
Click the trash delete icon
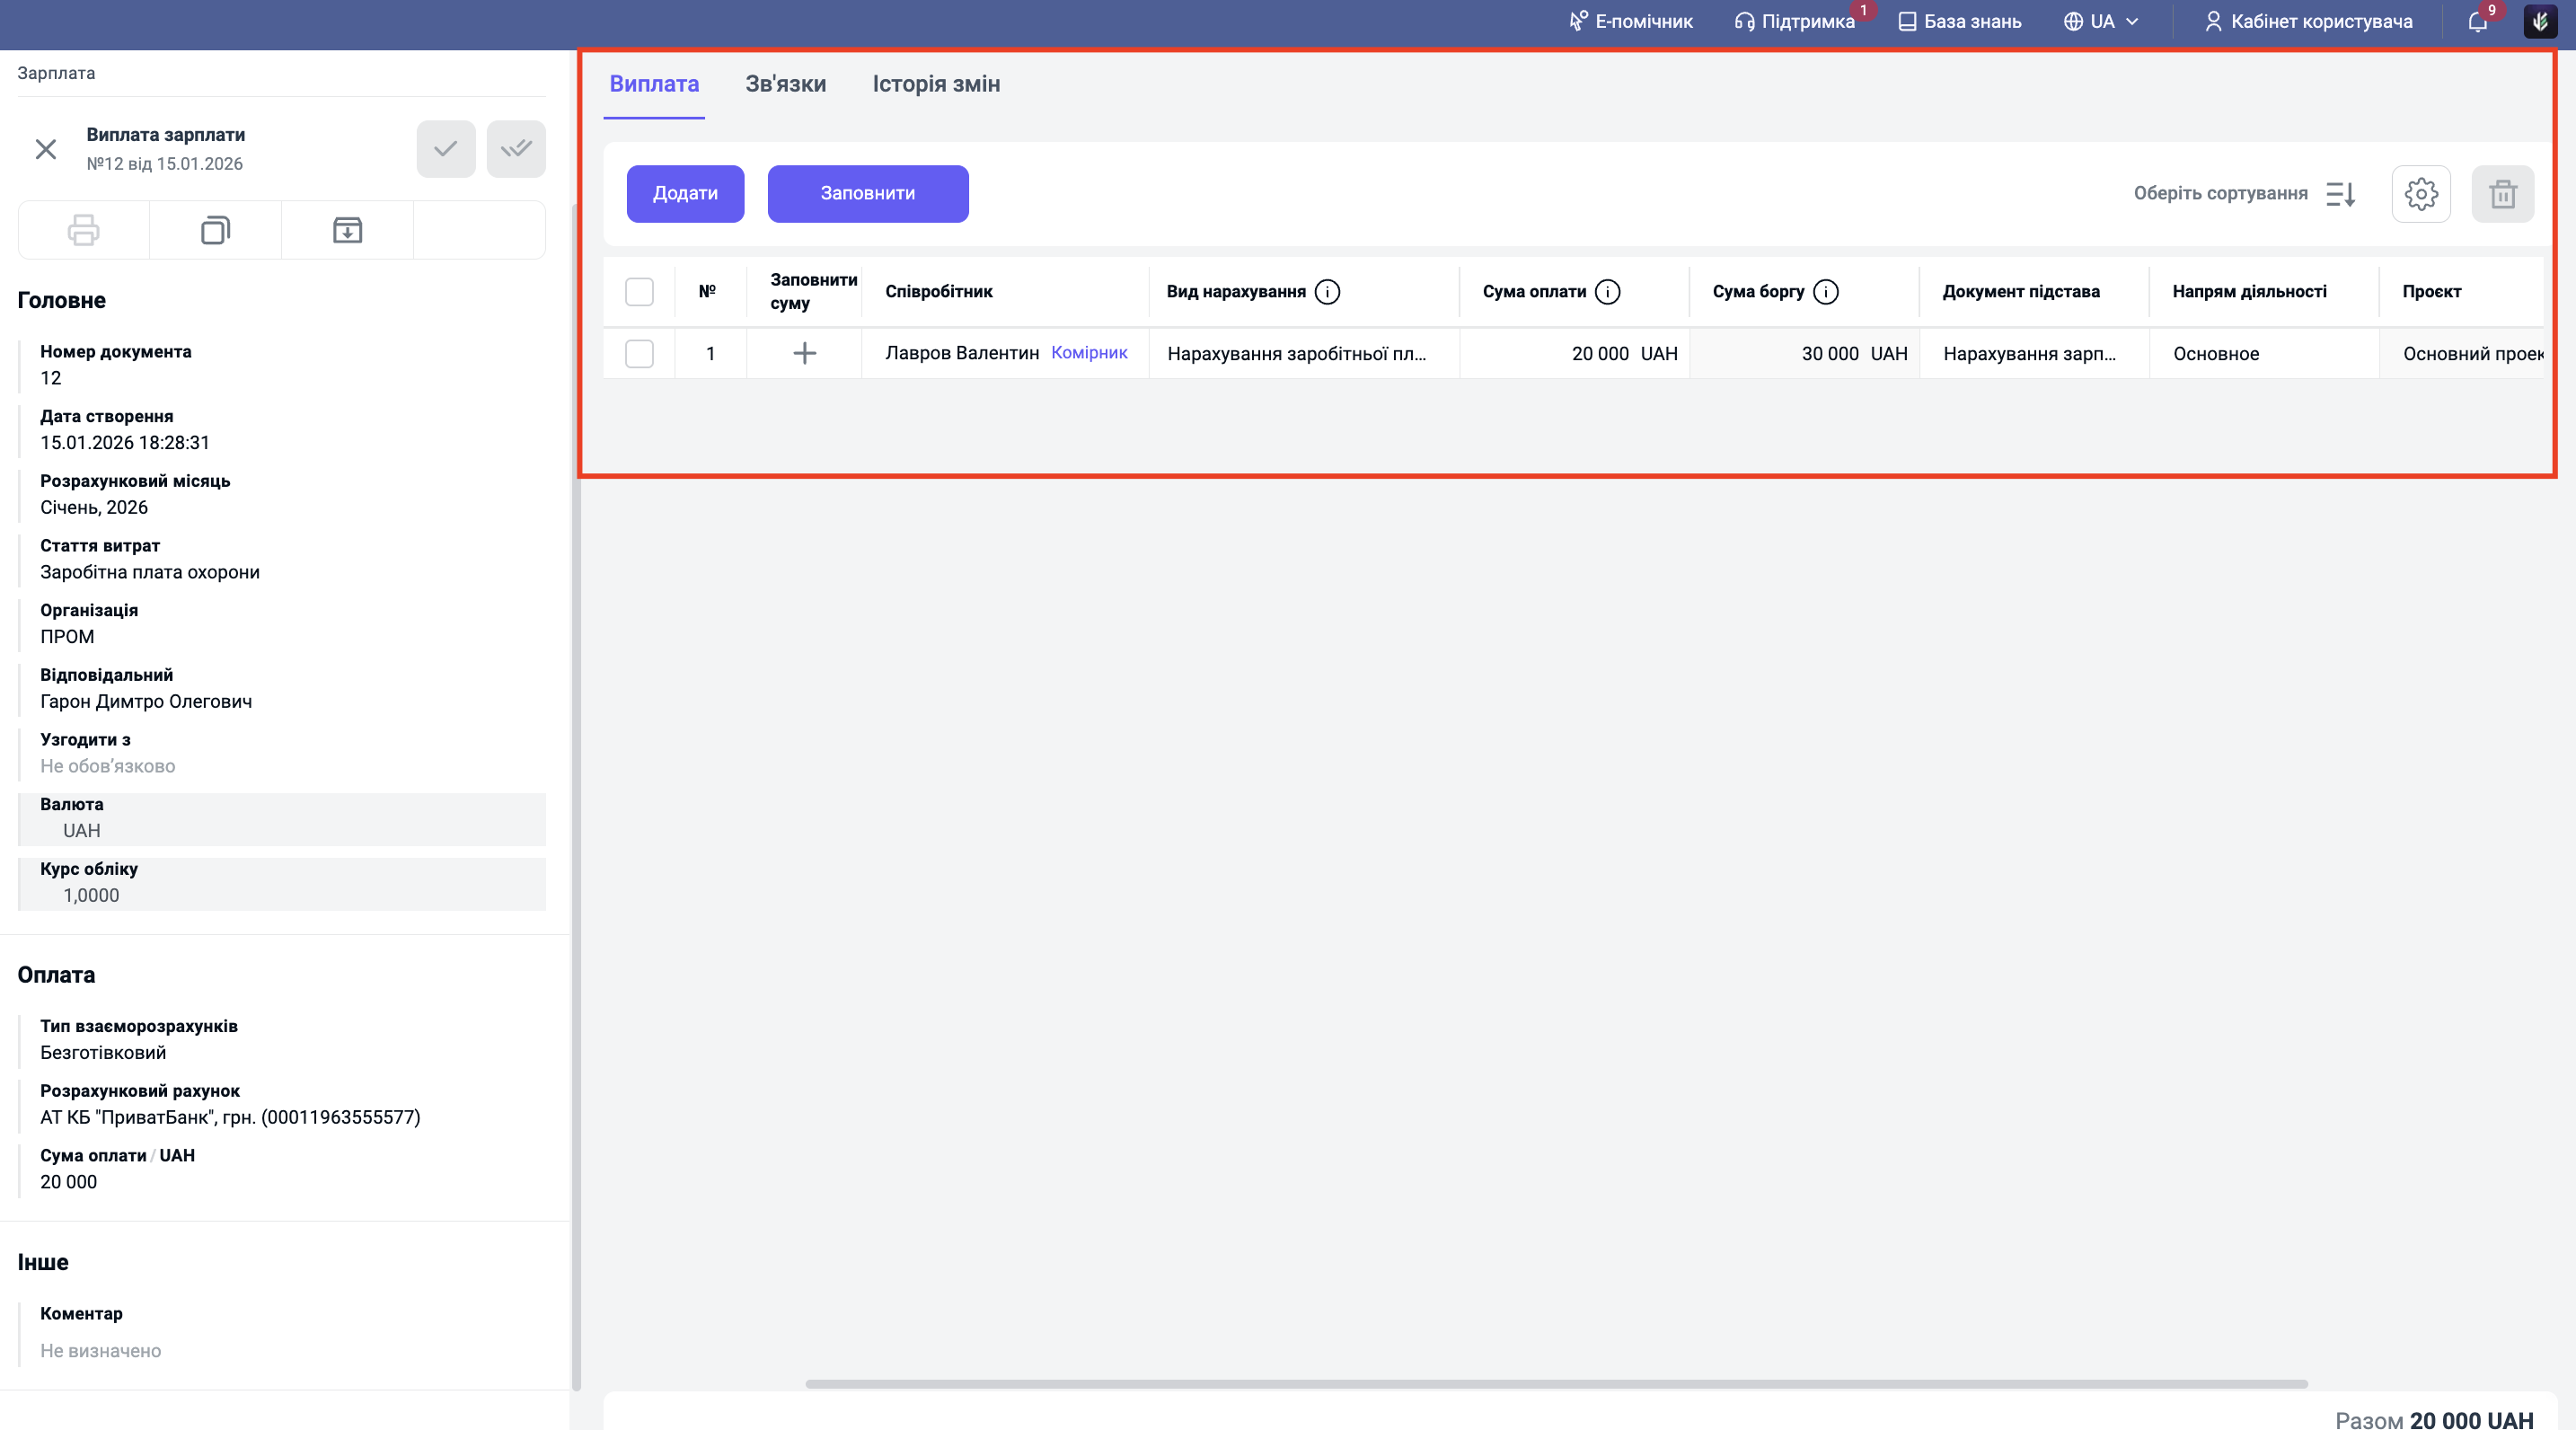[x=2503, y=194]
